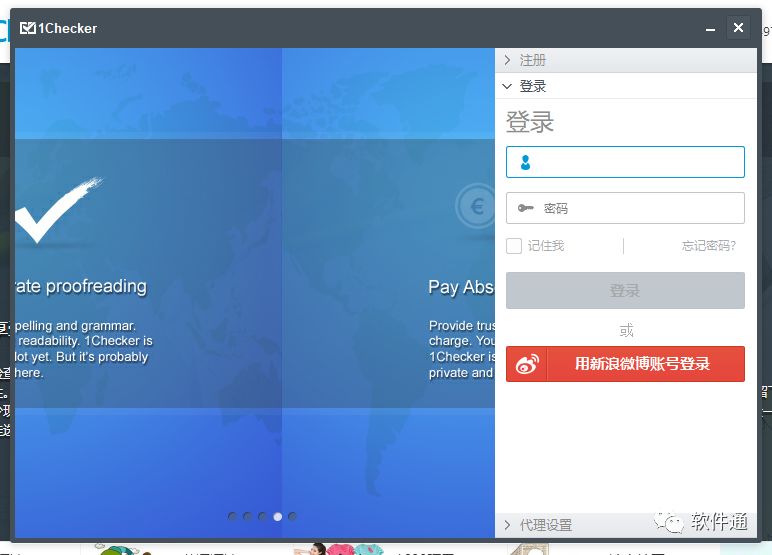Viewport: 772px width, 555px height.
Task: Click the 'Pay Abs' slide heading
Action: click(x=461, y=287)
